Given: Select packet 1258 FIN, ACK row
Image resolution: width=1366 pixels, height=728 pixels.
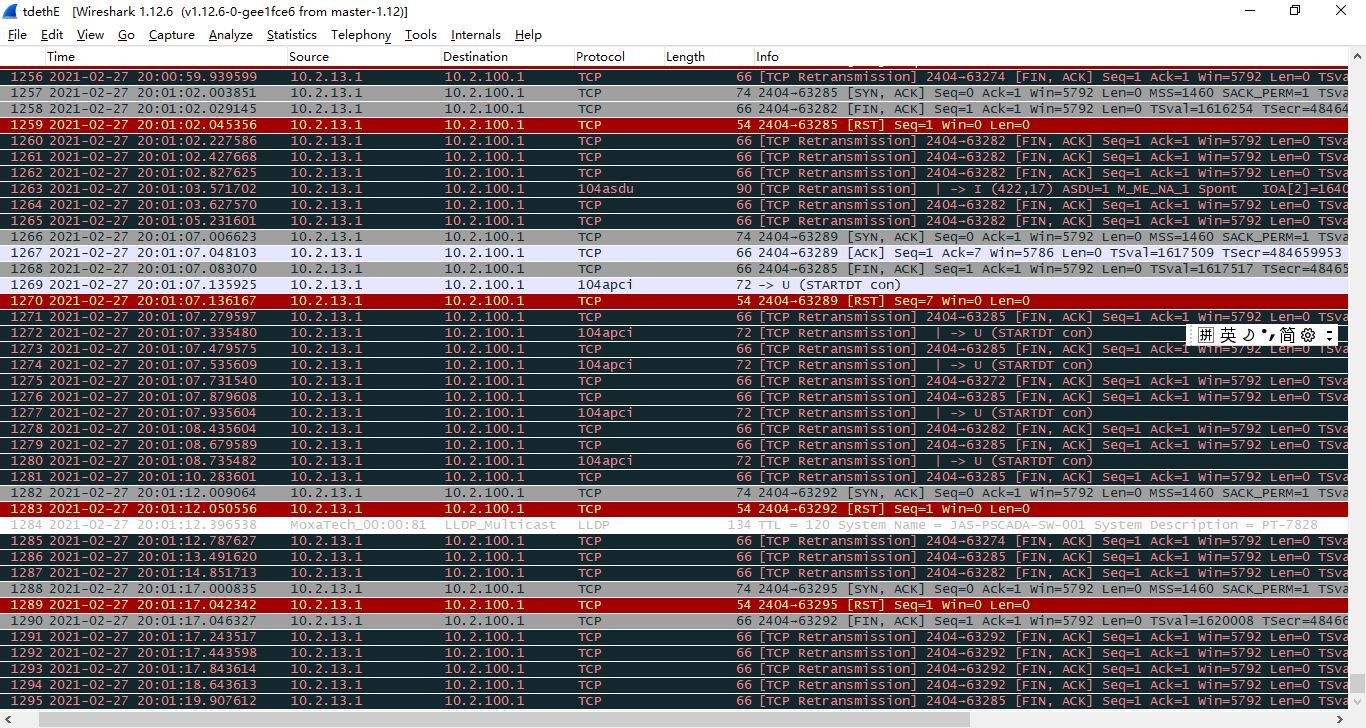Looking at the screenshot, I should pos(674,109).
